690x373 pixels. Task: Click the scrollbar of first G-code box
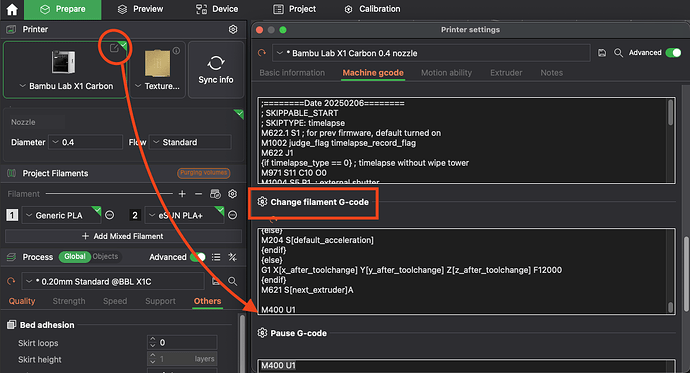pyautogui.click(x=671, y=113)
